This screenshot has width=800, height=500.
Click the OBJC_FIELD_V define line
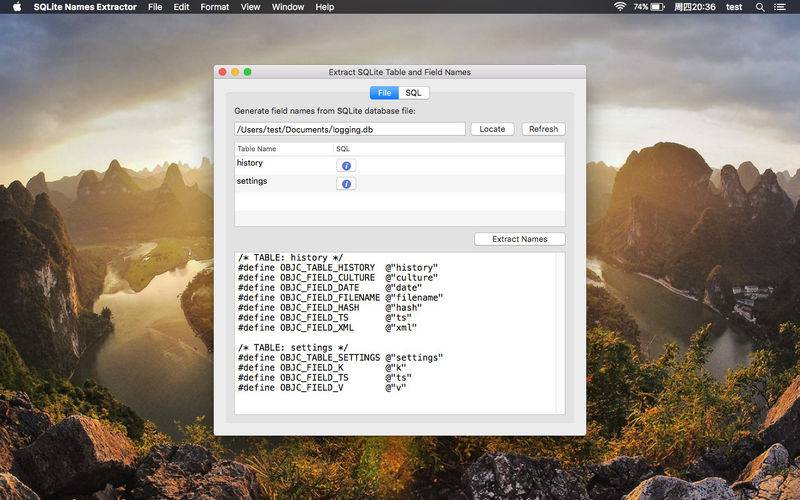point(322,388)
